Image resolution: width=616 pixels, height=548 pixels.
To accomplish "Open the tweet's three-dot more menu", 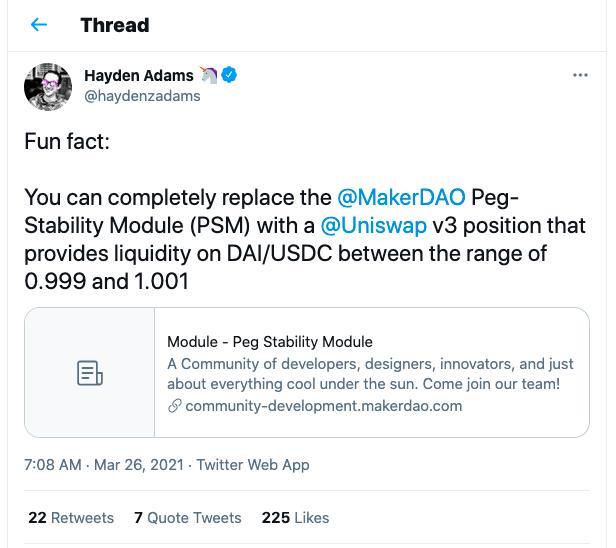I will [x=580, y=75].
